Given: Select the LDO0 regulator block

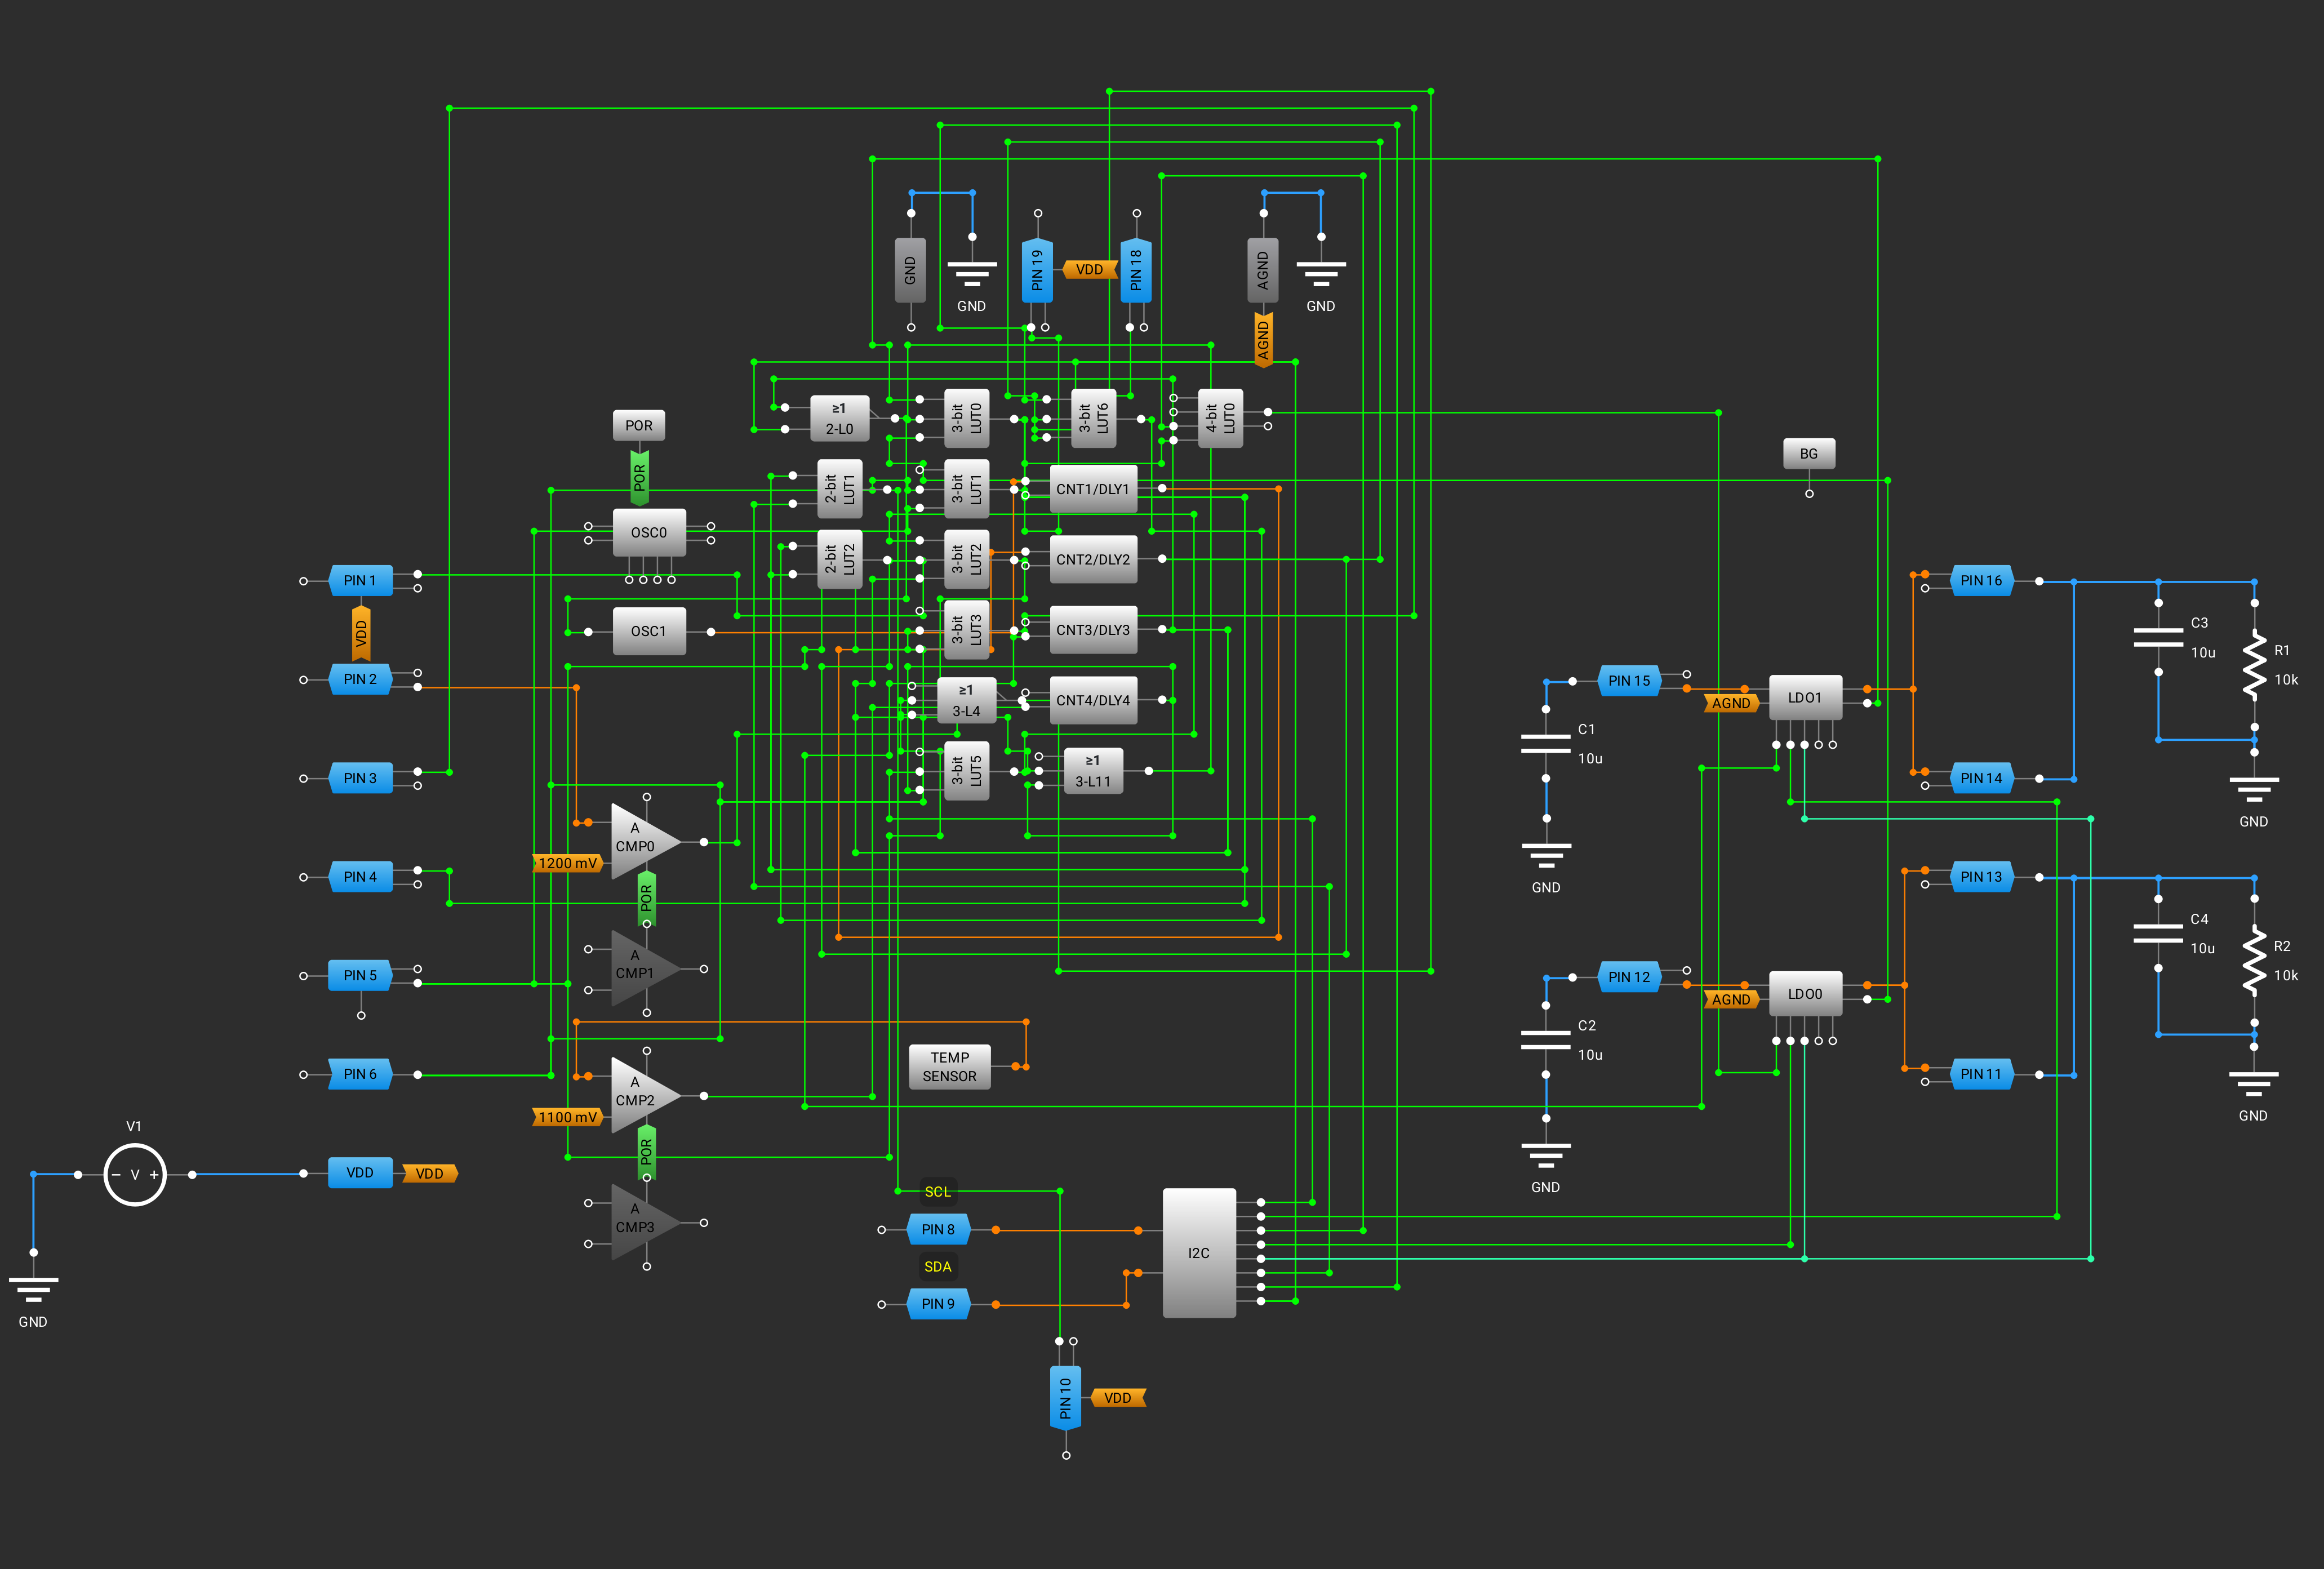Looking at the screenshot, I should point(1804,993).
